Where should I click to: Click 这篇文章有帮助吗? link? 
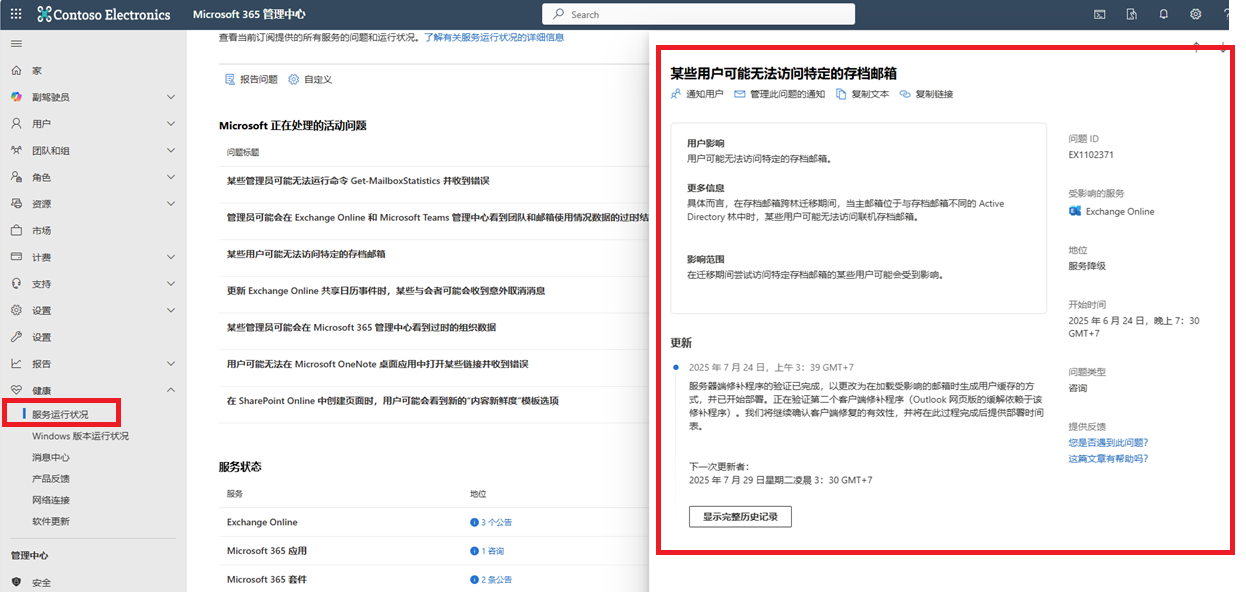(1108, 458)
